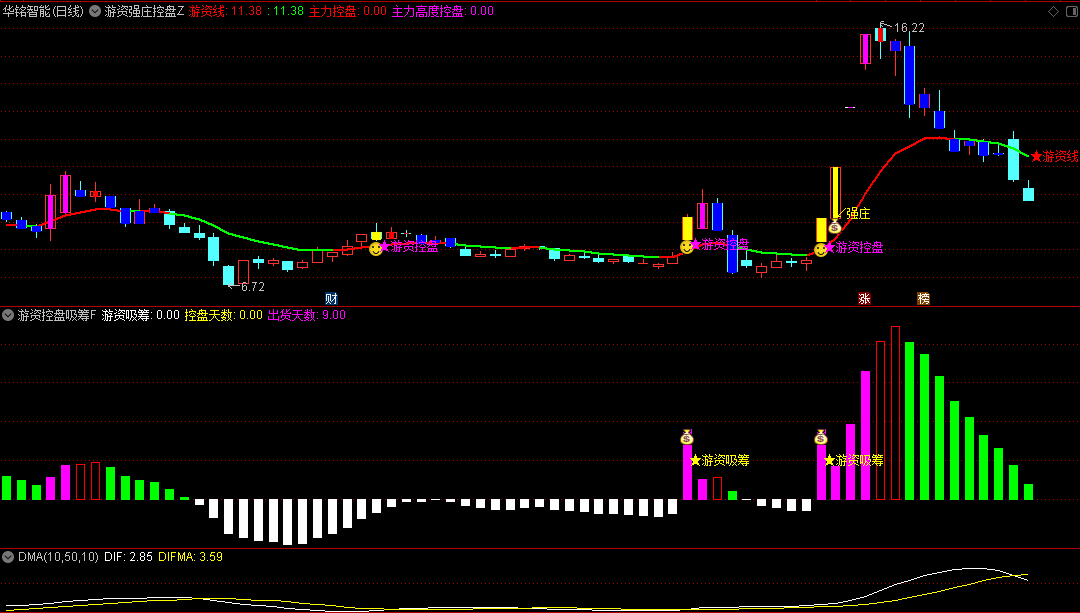This screenshot has width=1080, height=613.
Task: Click the smiley icon left of rightmost 游资控盘
Action: (x=820, y=250)
